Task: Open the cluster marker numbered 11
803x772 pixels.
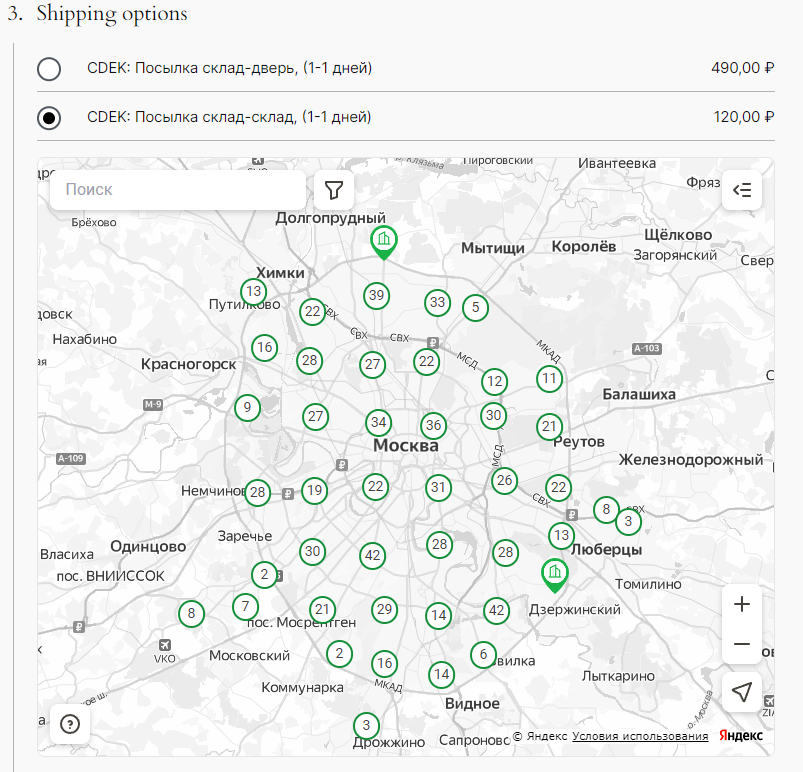Action: click(549, 379)
